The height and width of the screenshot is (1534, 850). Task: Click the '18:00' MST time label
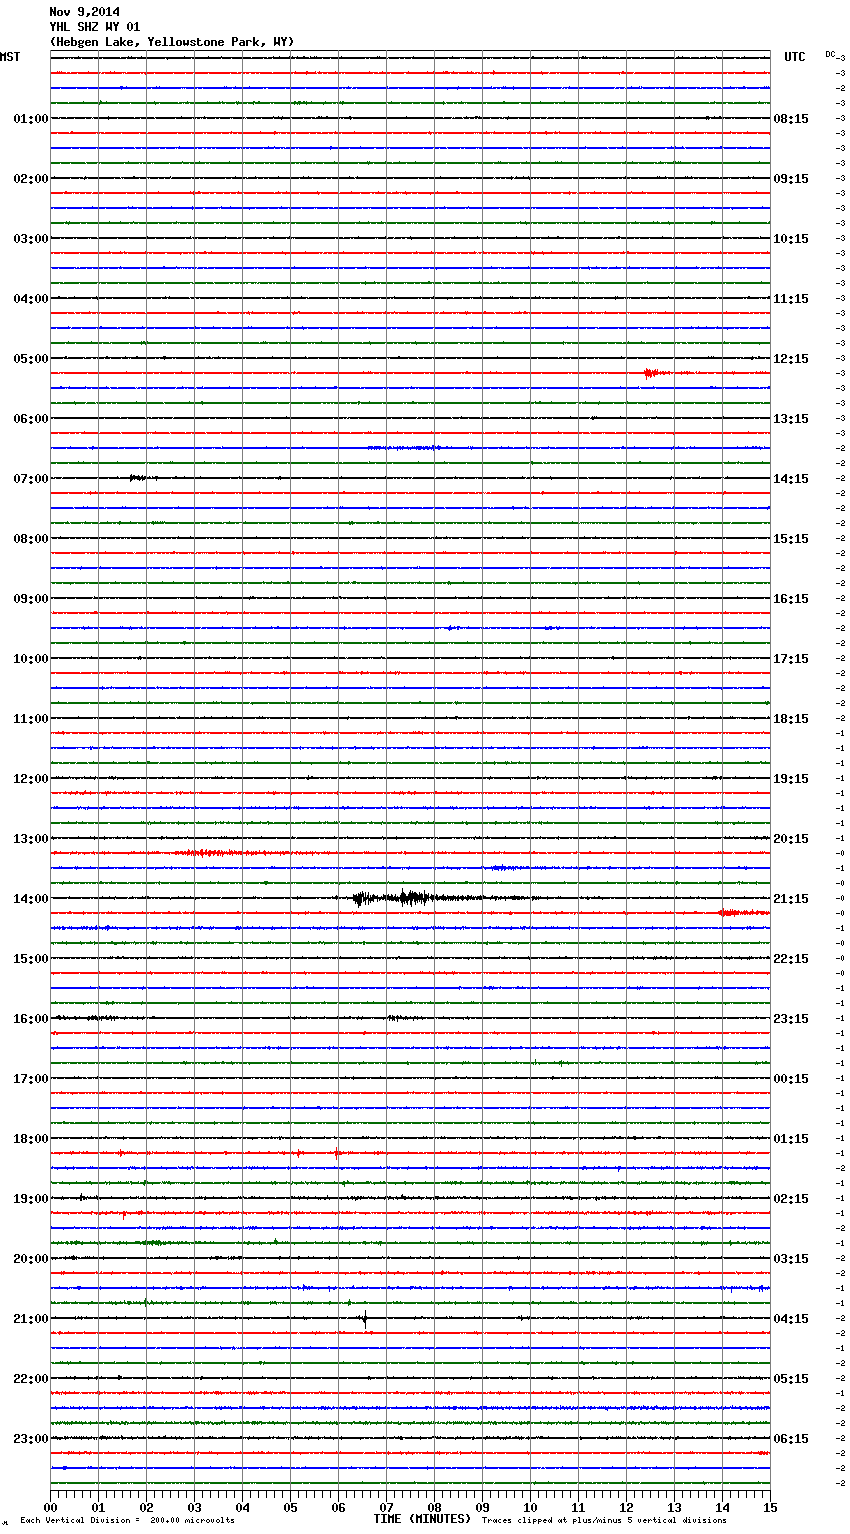[x=31, y=1139]
